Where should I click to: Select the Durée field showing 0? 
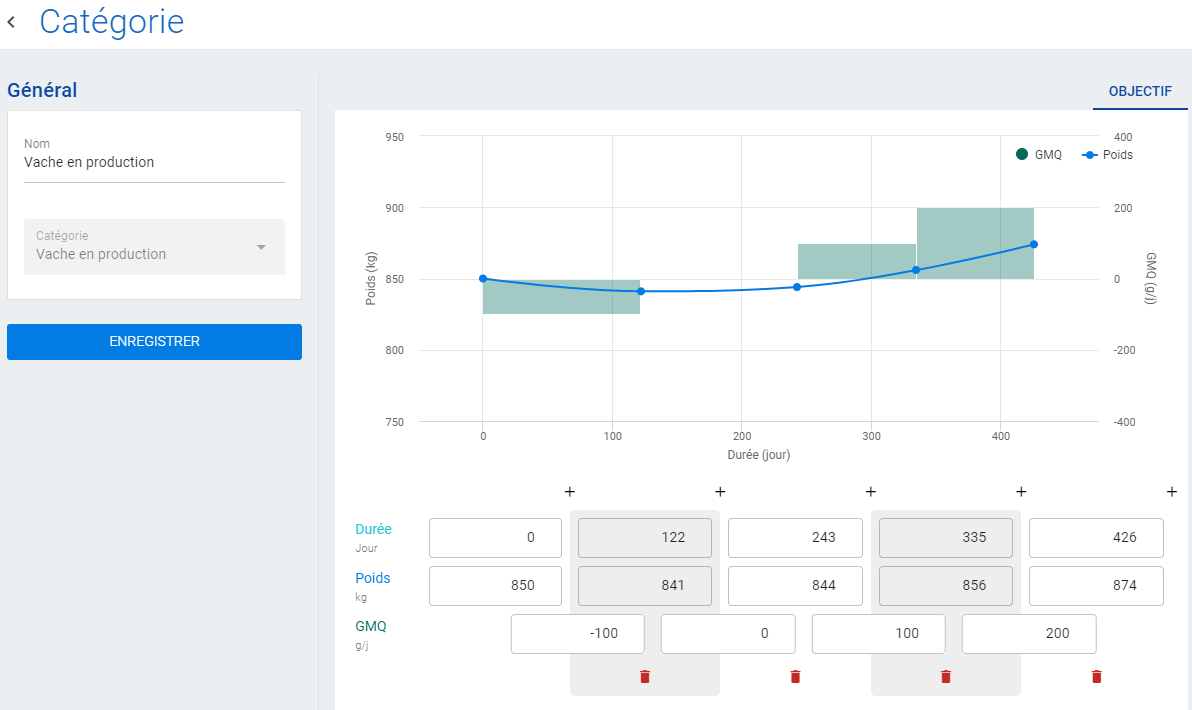(x=496, y=537)
